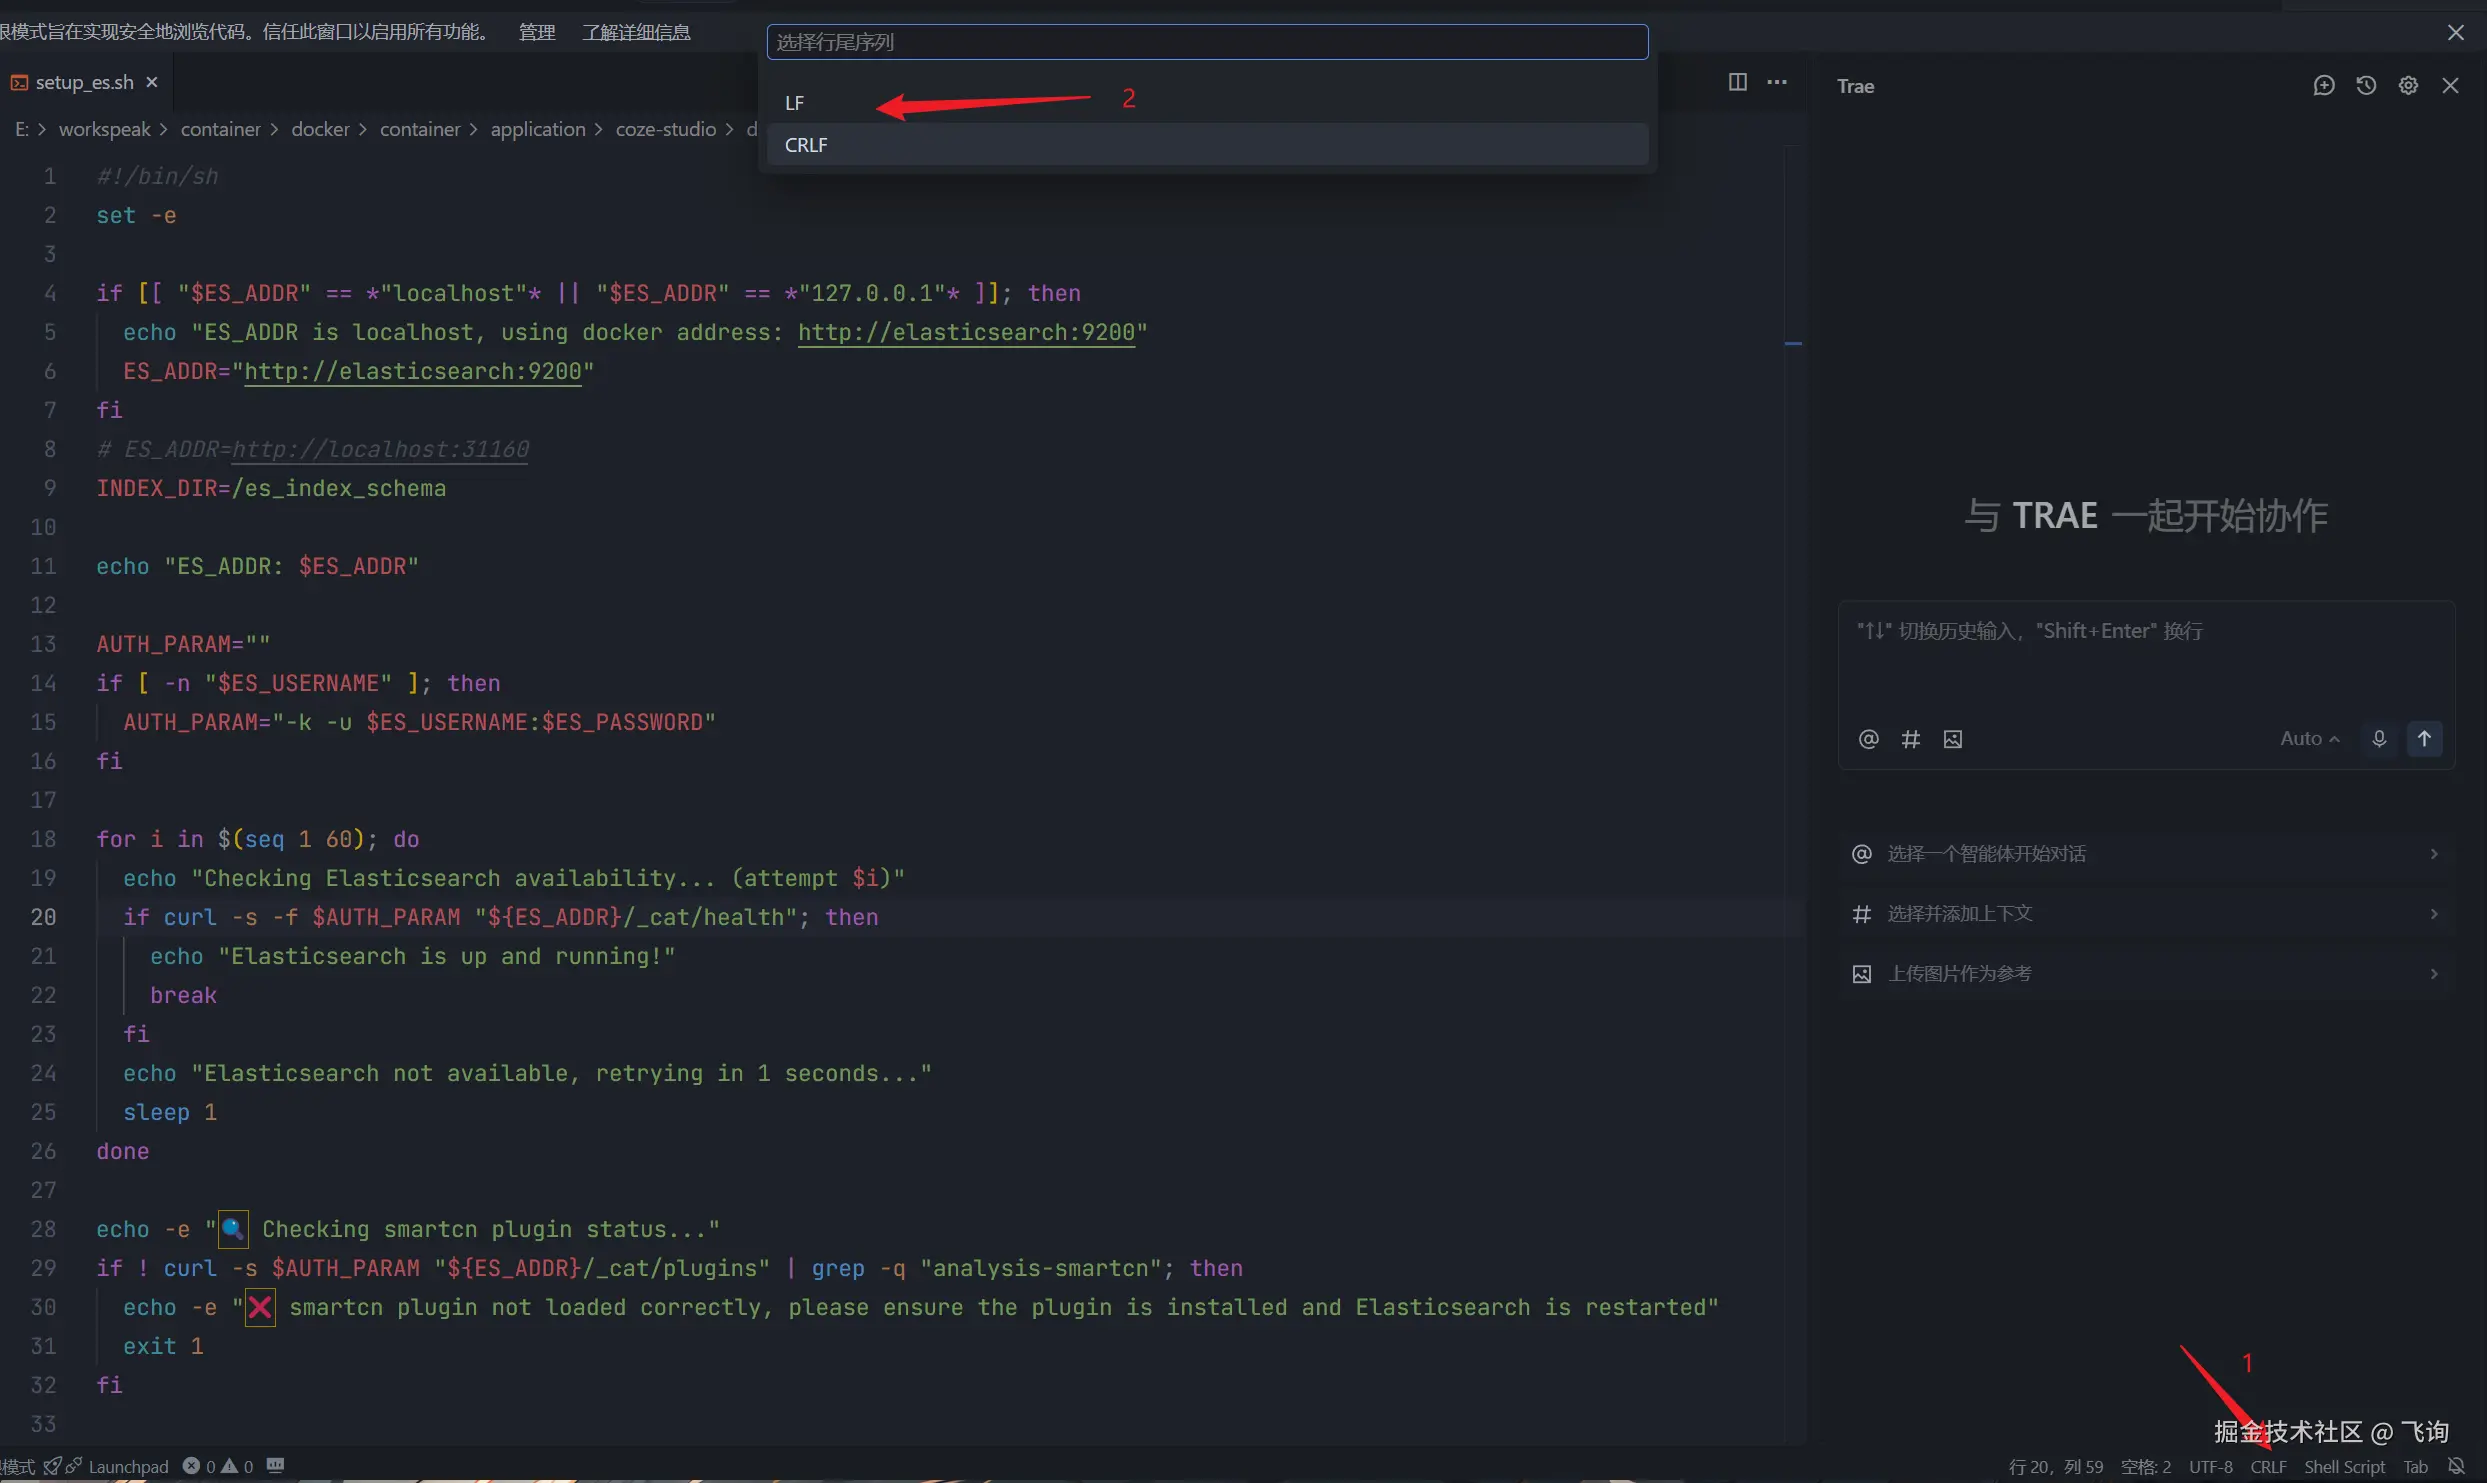Click Launchpad in status bar
This screenshot has width=2487, height=1483.
coord(128,1467)
